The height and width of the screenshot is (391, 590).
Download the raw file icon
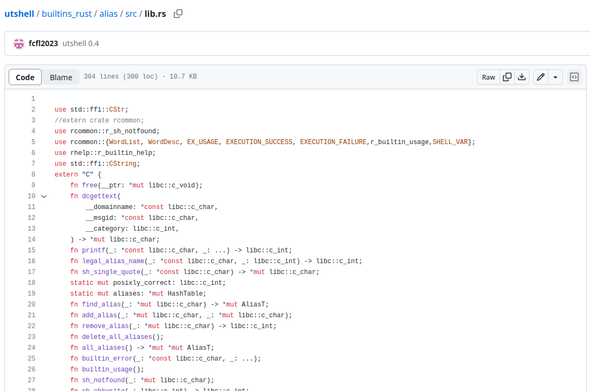tap(522, 77)
